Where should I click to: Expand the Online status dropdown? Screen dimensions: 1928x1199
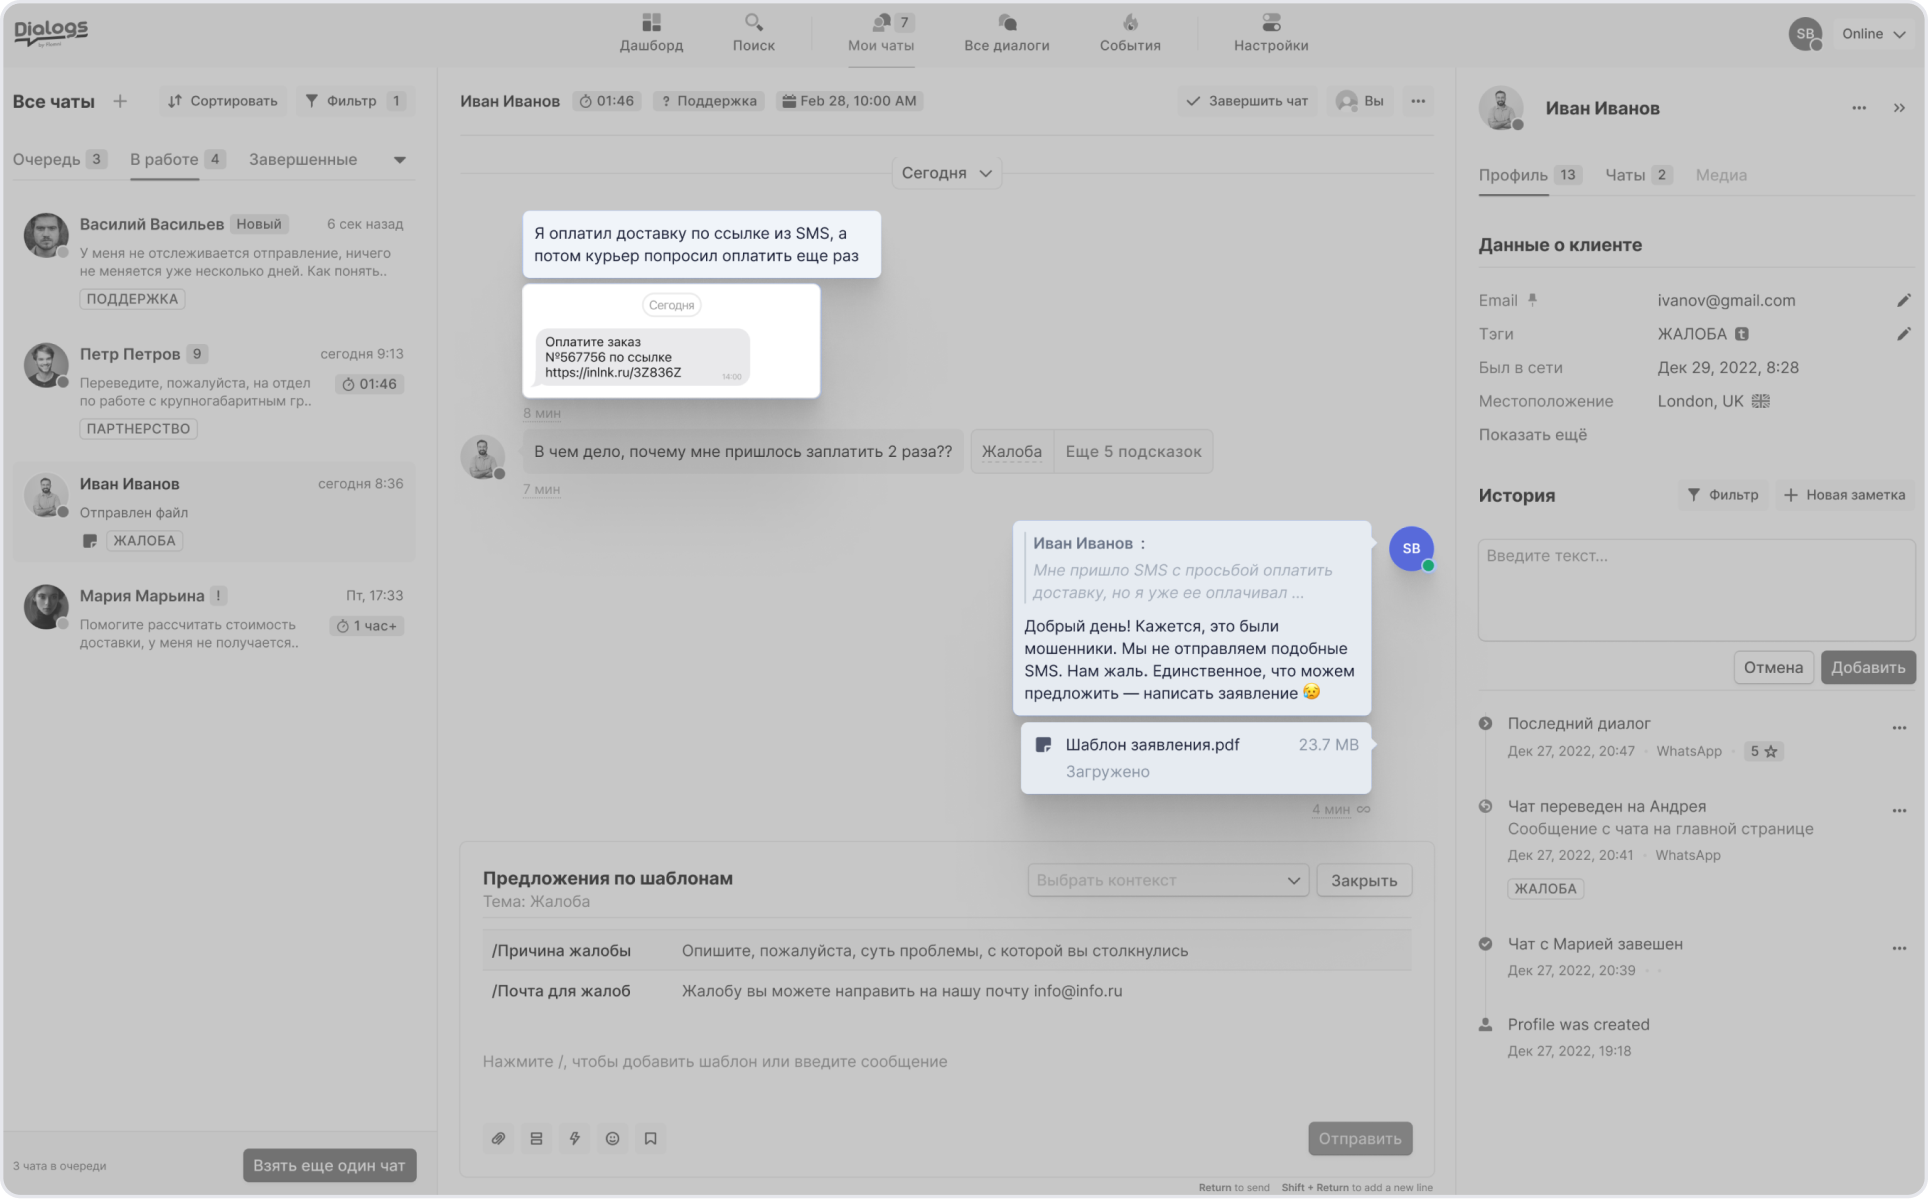[1874, 34]
